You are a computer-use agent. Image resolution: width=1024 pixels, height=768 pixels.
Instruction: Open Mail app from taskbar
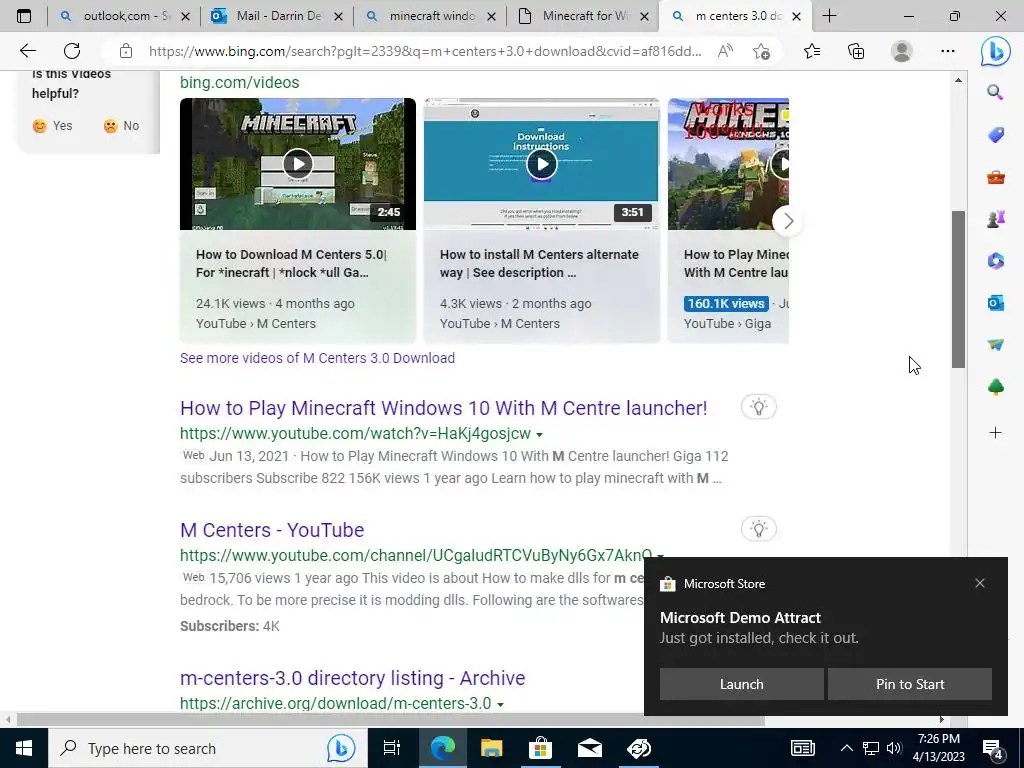pyautogui.click(x=590, y=748)
